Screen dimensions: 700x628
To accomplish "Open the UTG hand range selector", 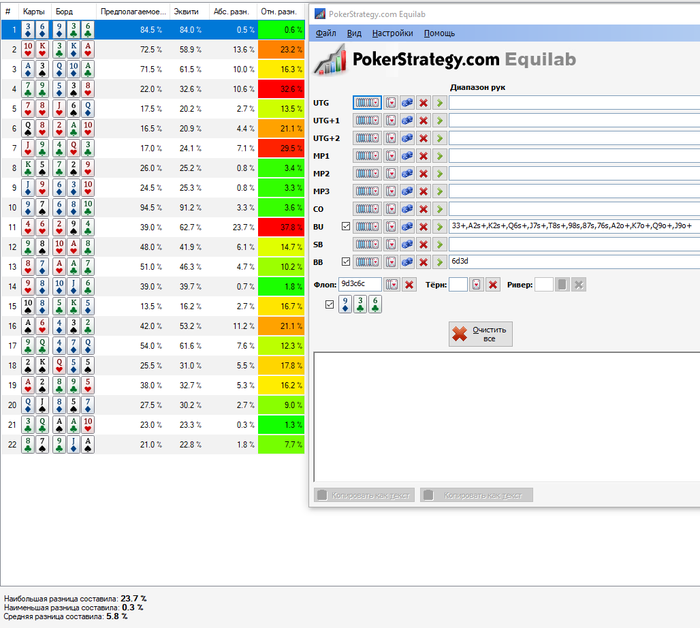I will 367,103.
